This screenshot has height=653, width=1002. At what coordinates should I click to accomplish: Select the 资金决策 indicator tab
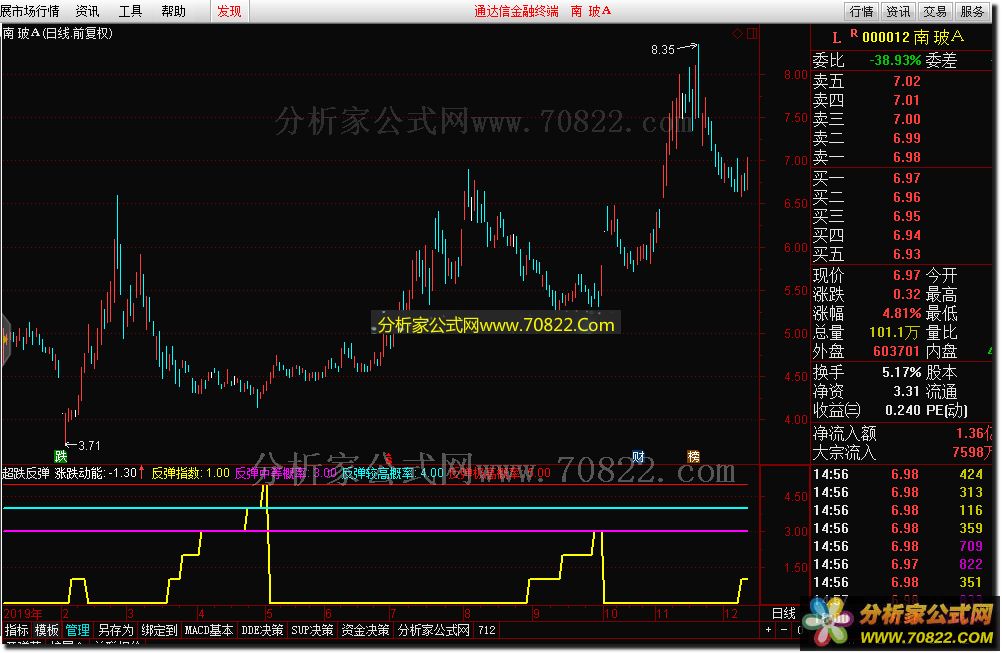(x=365, y=630)
